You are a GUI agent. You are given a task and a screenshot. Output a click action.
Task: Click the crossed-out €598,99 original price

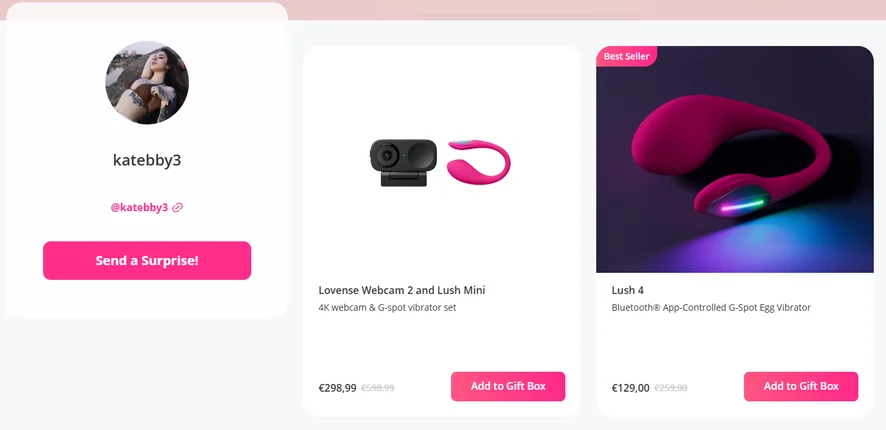click(377, 388)
